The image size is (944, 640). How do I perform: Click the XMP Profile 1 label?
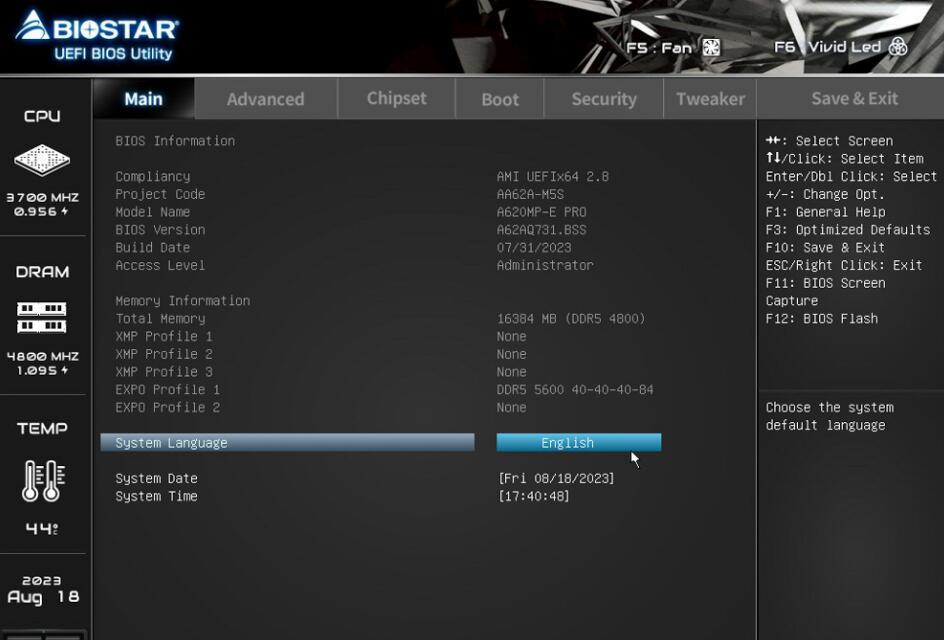click(164, 337)
